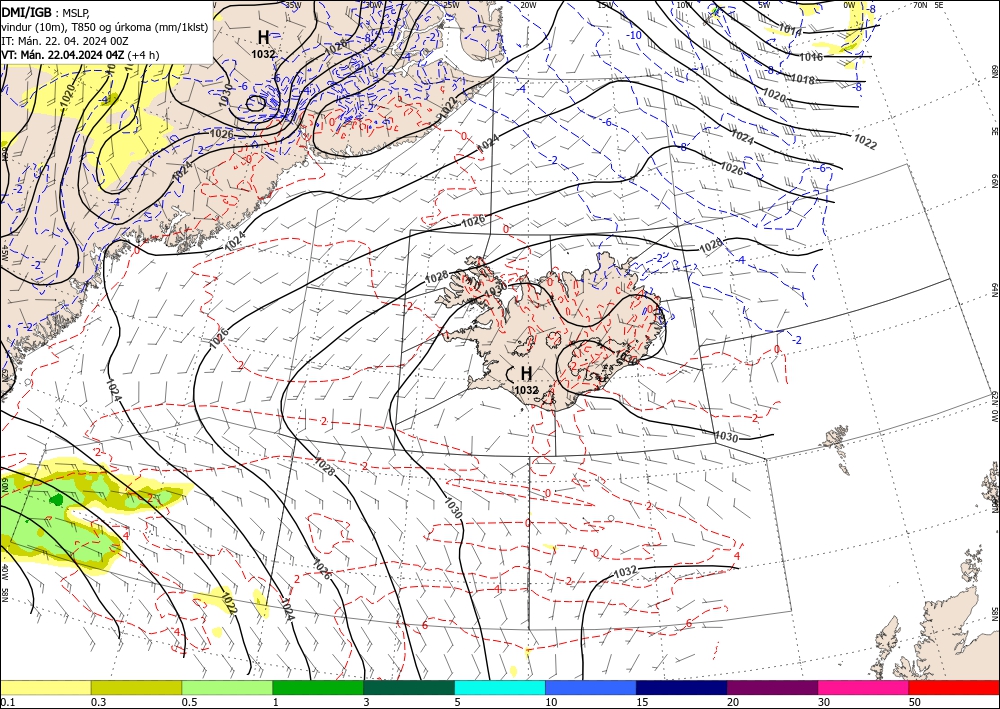Click the pink 30 mm legend swatch
The width and height of the screenshot is (1000, 709).
tap(864, 687)
